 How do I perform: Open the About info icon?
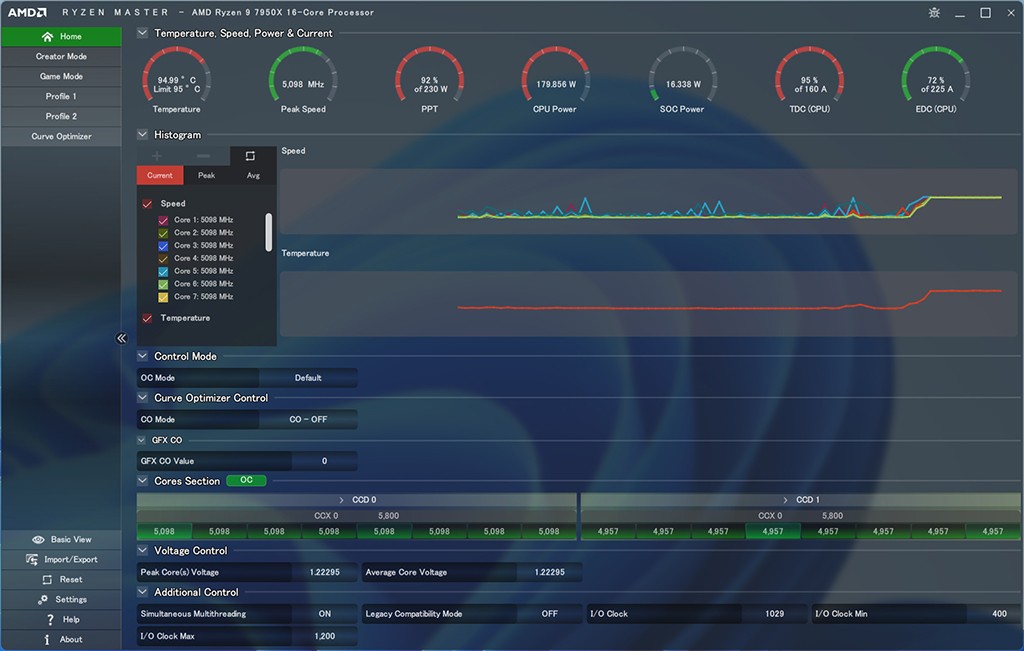coord(47,640)
